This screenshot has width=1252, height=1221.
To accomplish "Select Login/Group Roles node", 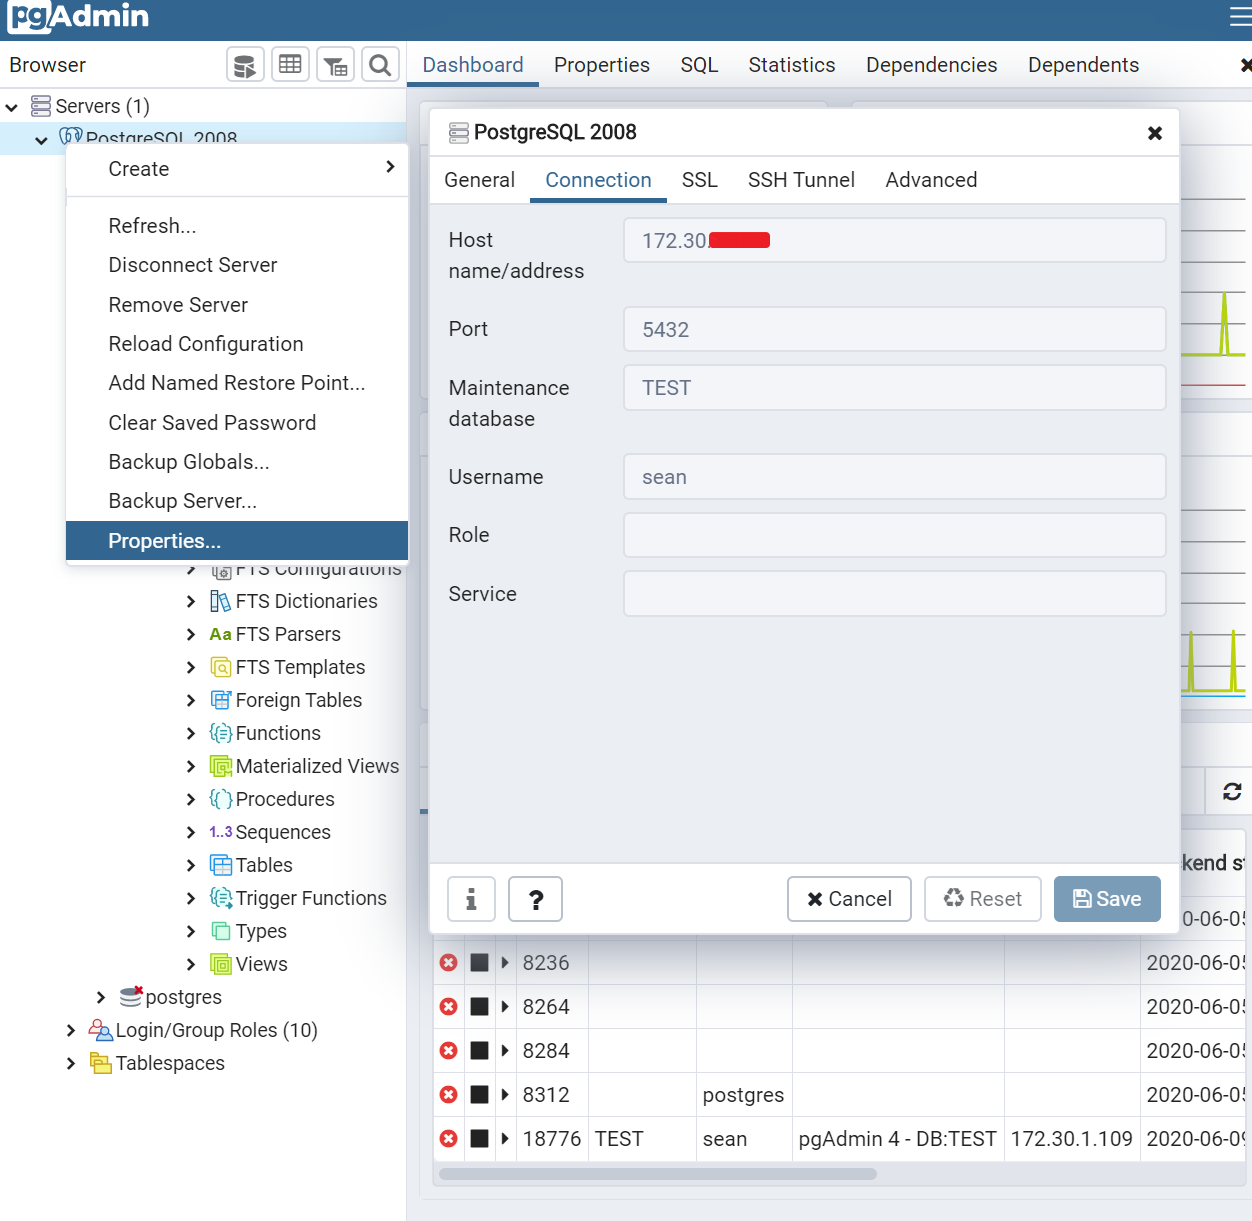I will tap(216, 1030).
